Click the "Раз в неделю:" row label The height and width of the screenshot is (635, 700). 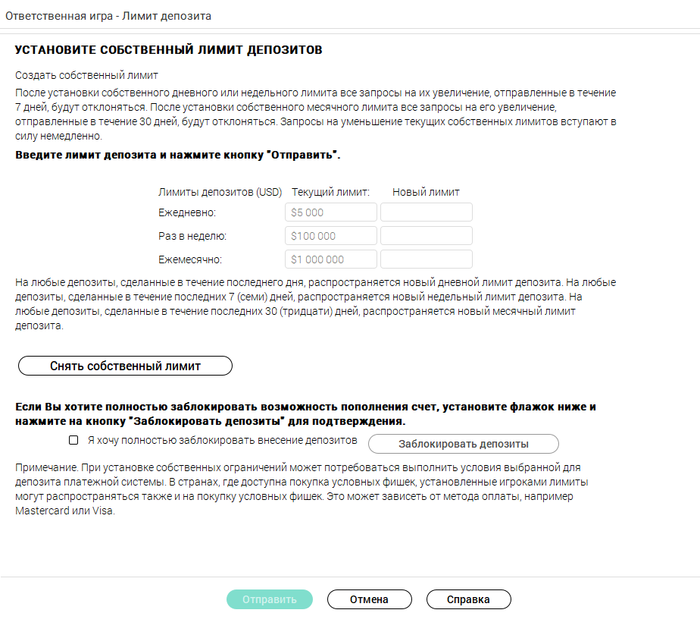click(x=193, y=236)
